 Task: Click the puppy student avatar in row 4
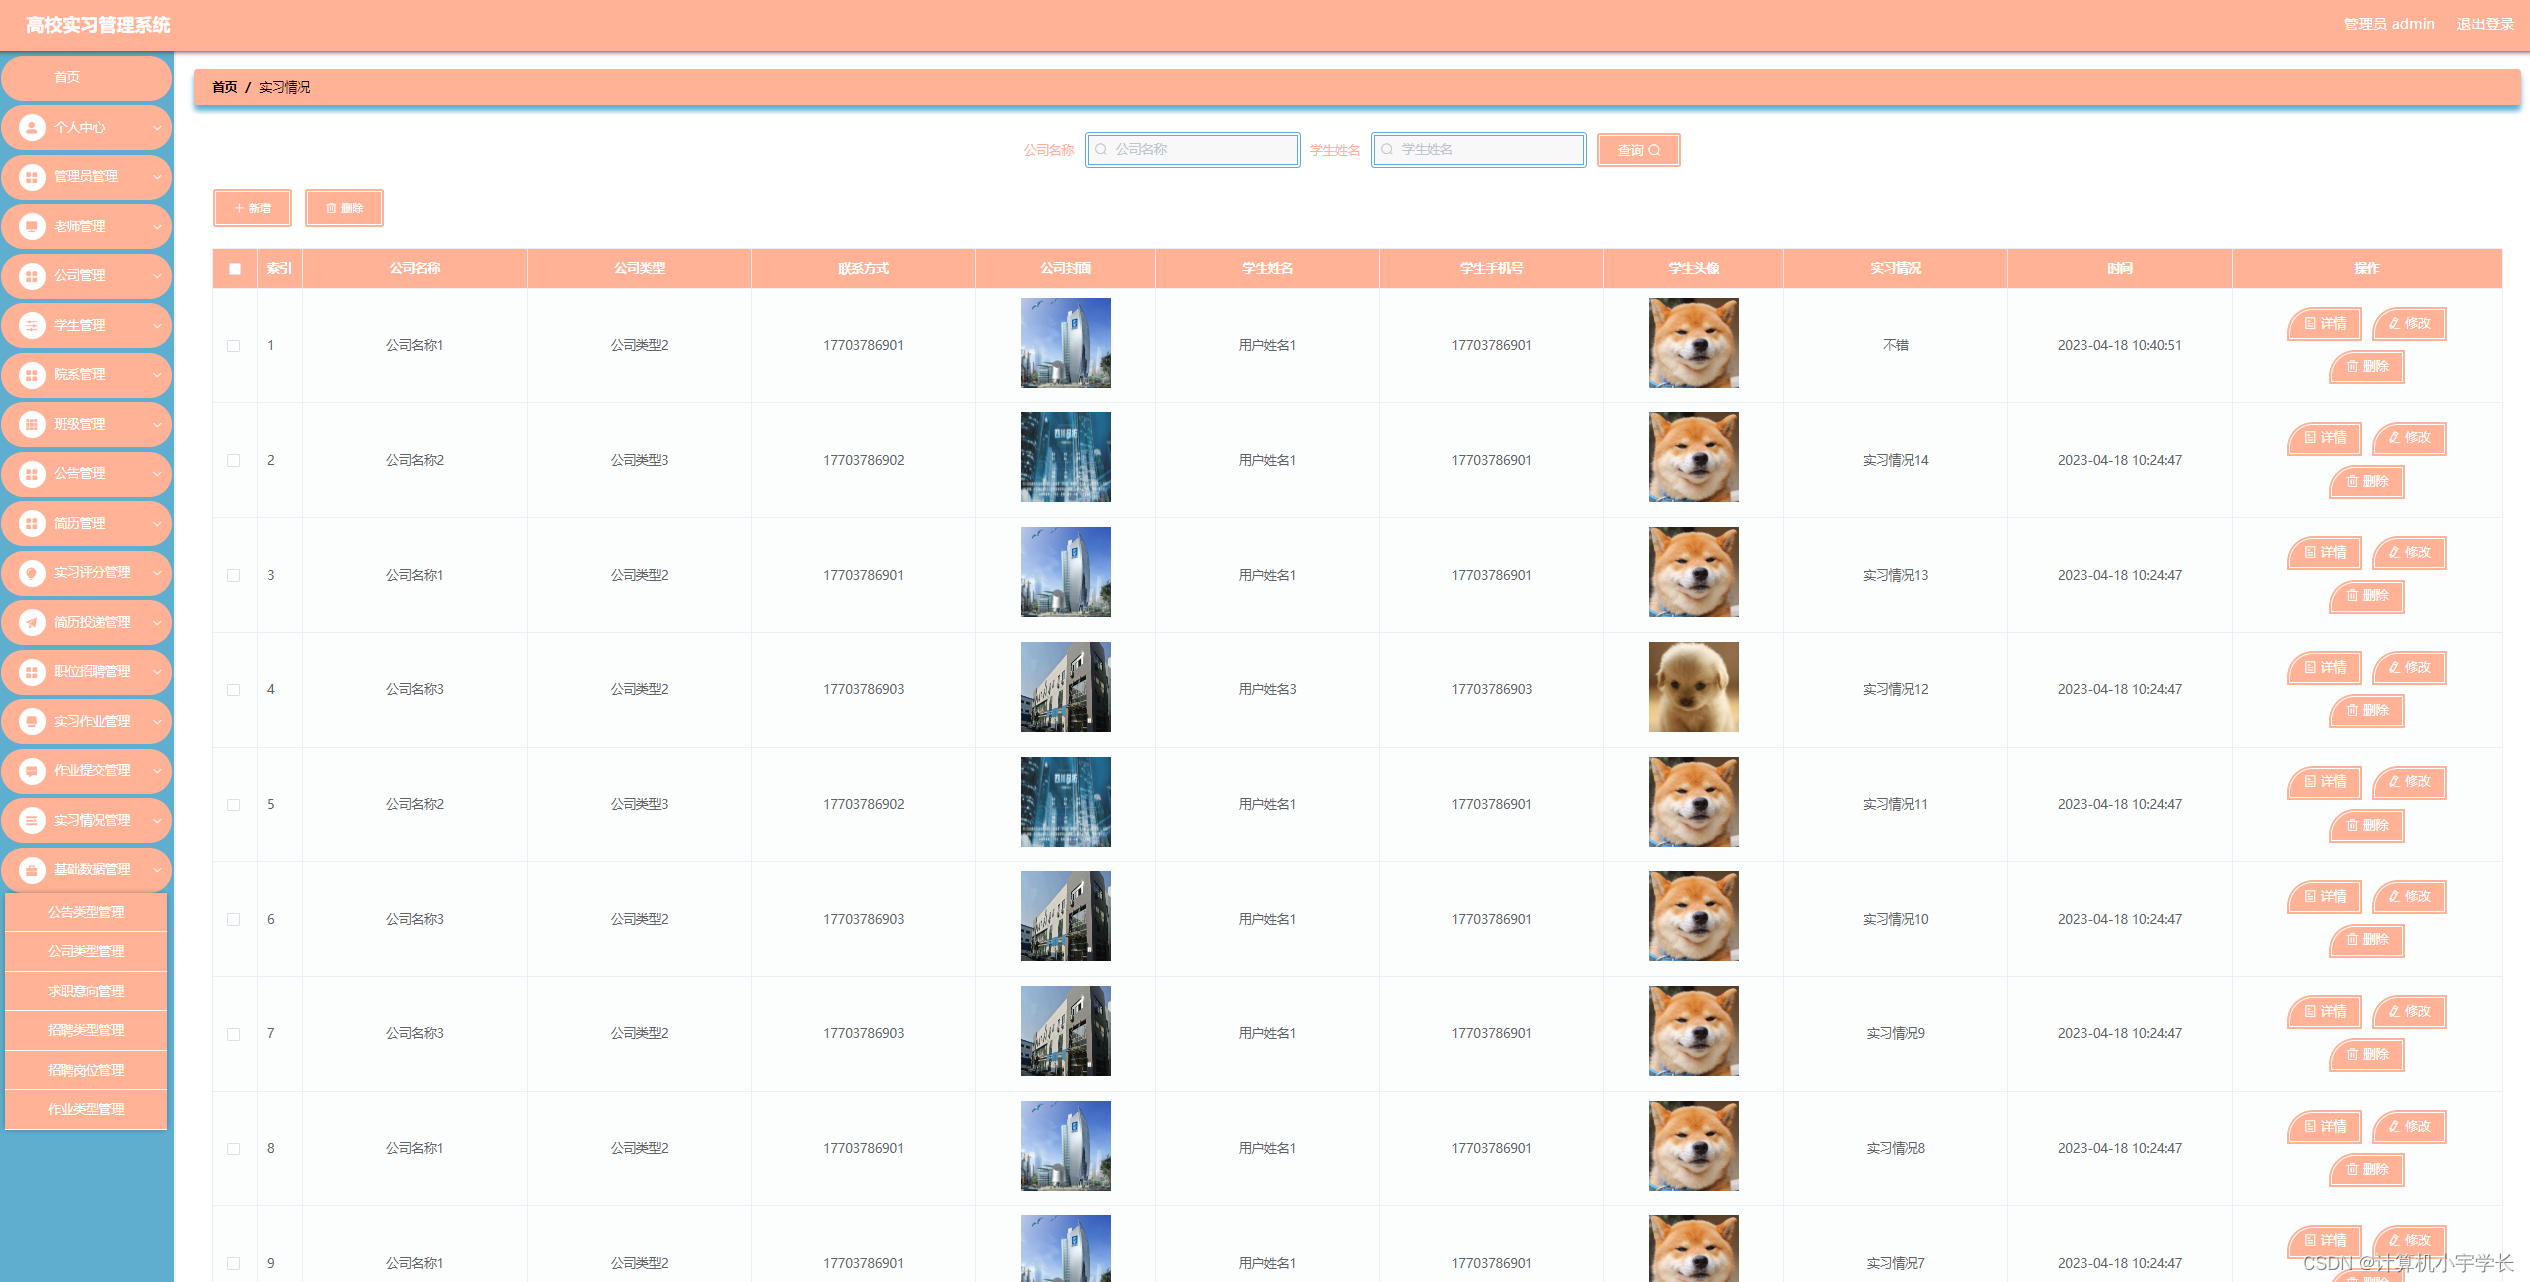click(x=1693, y=687)
